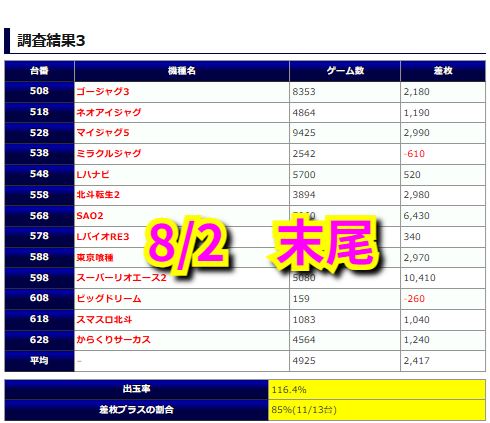Click the 116.4% payout value

[289, 390]
